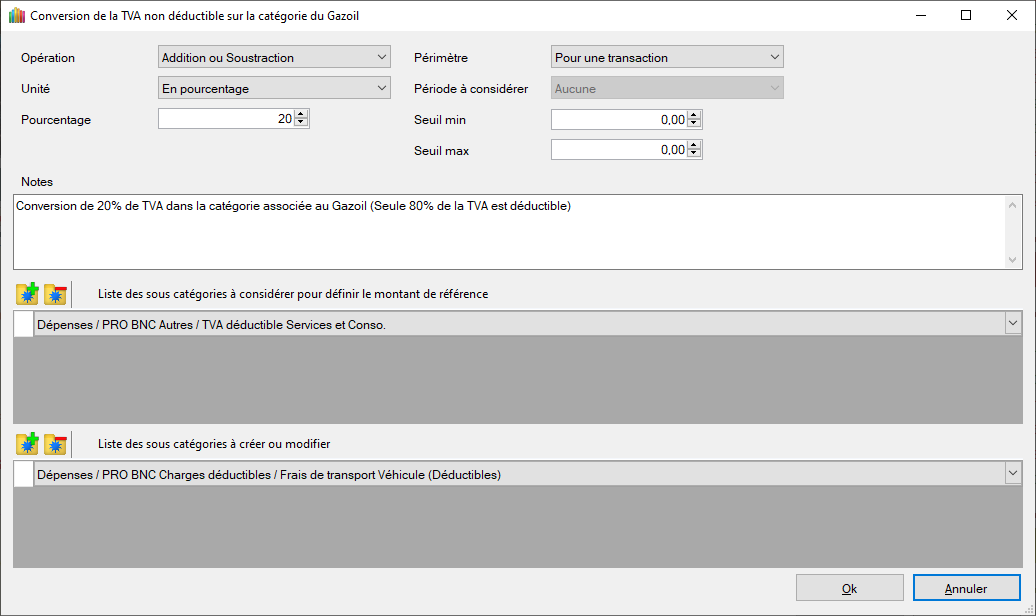The width and height of the screenshot is (1036, 616).
Task: Click the app icon in the title bar
Action: [x=16, y=15]
